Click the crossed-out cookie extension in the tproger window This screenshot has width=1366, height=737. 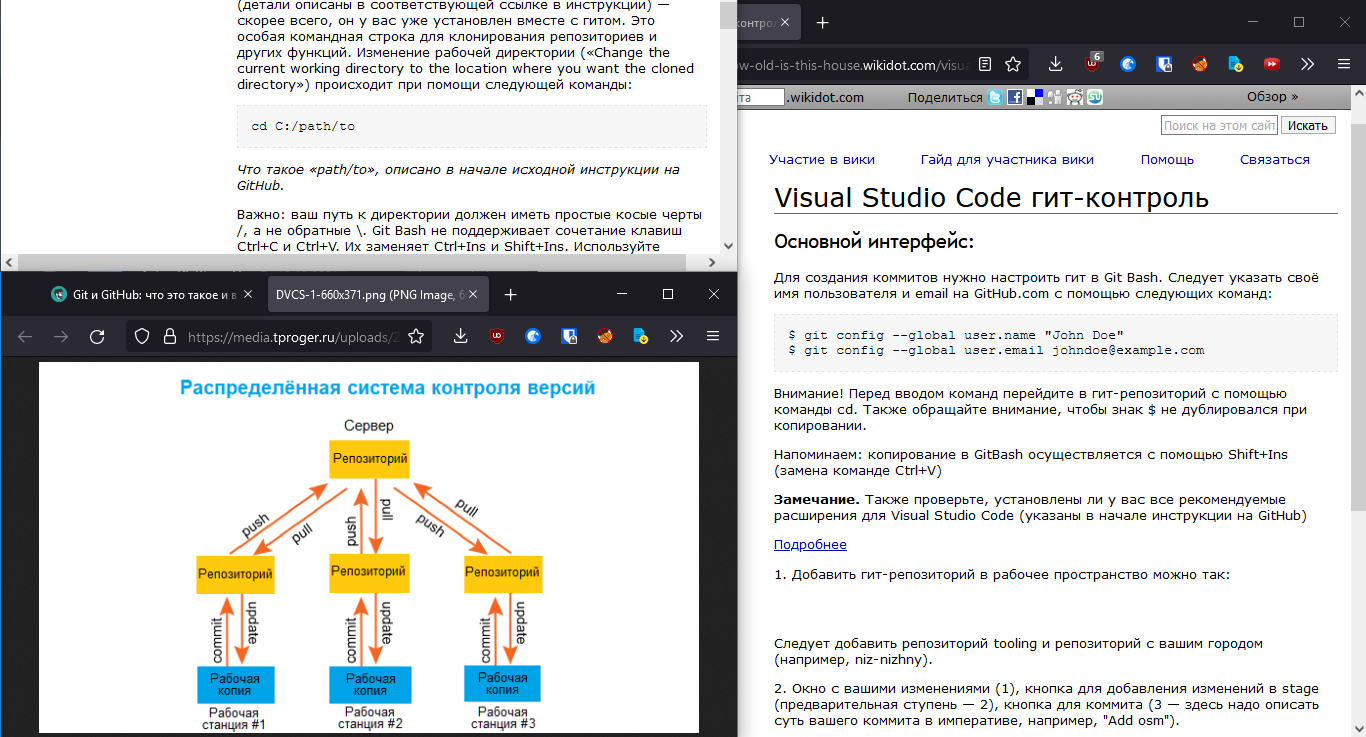point(604,337)
